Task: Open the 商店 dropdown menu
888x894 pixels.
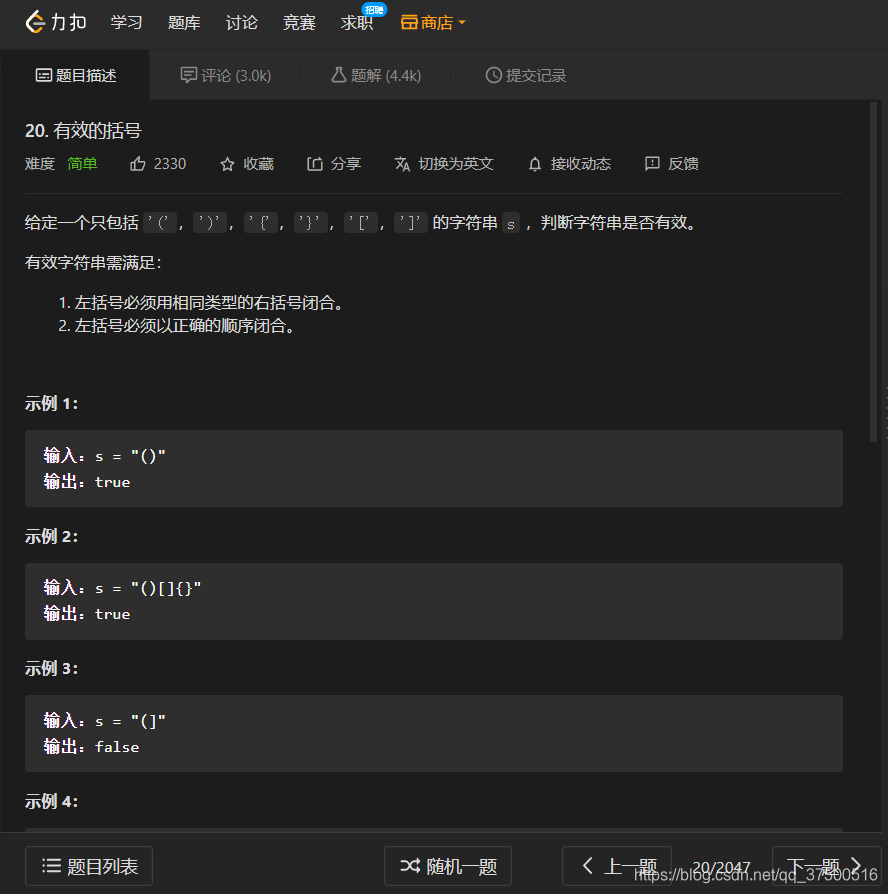Action: (x=433, y=21)
